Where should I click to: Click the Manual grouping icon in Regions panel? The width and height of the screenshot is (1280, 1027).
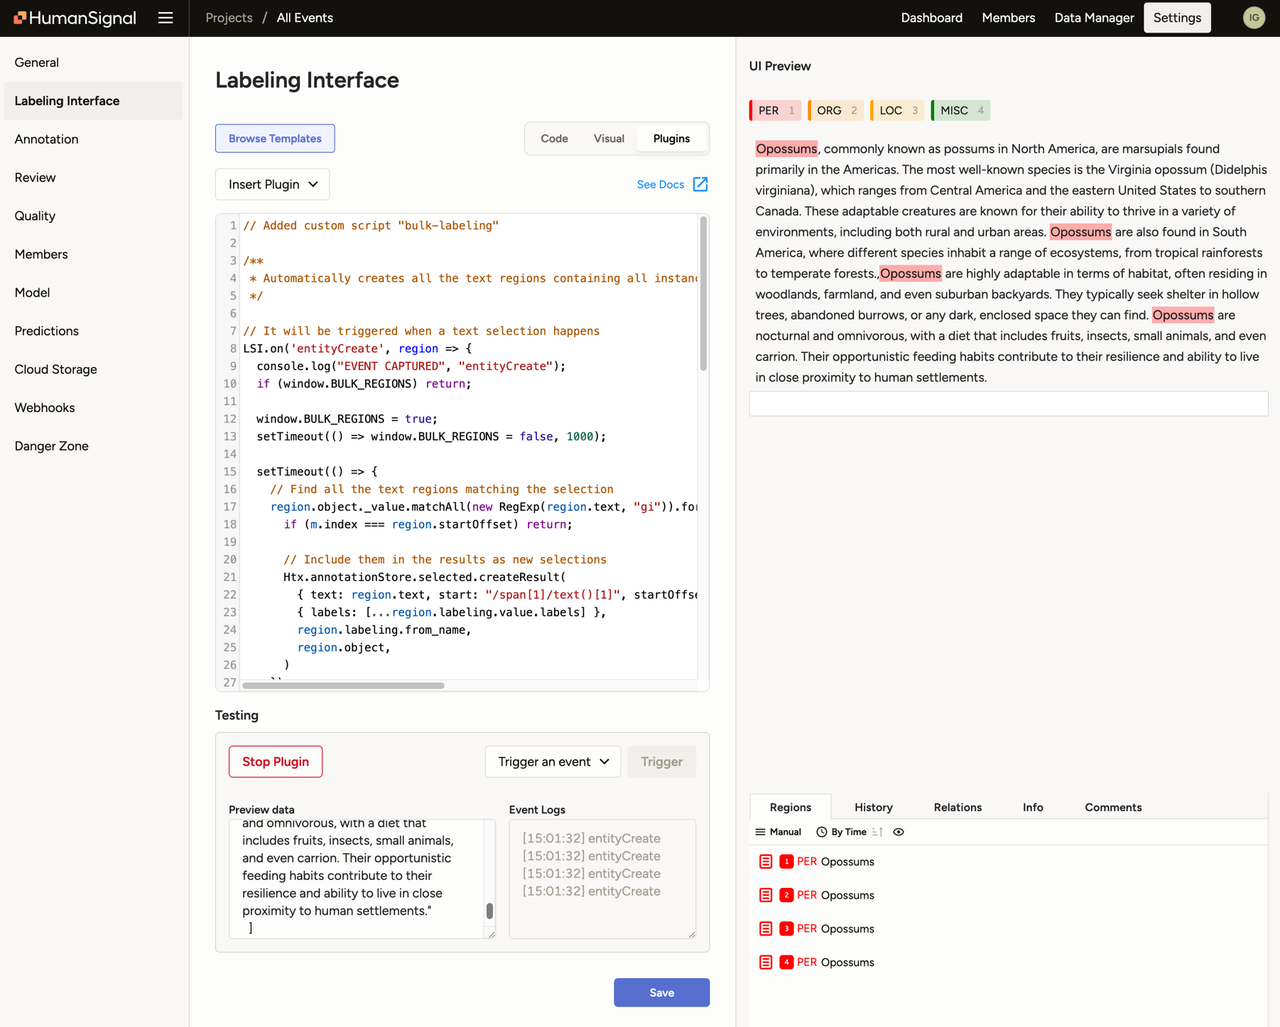[760, 832]
